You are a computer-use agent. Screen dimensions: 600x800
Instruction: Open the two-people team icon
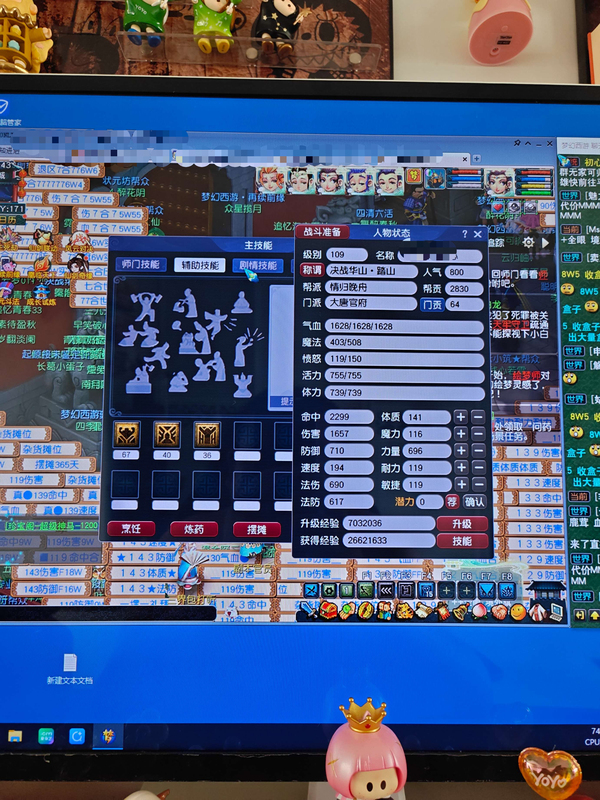(x=384, y=610)
